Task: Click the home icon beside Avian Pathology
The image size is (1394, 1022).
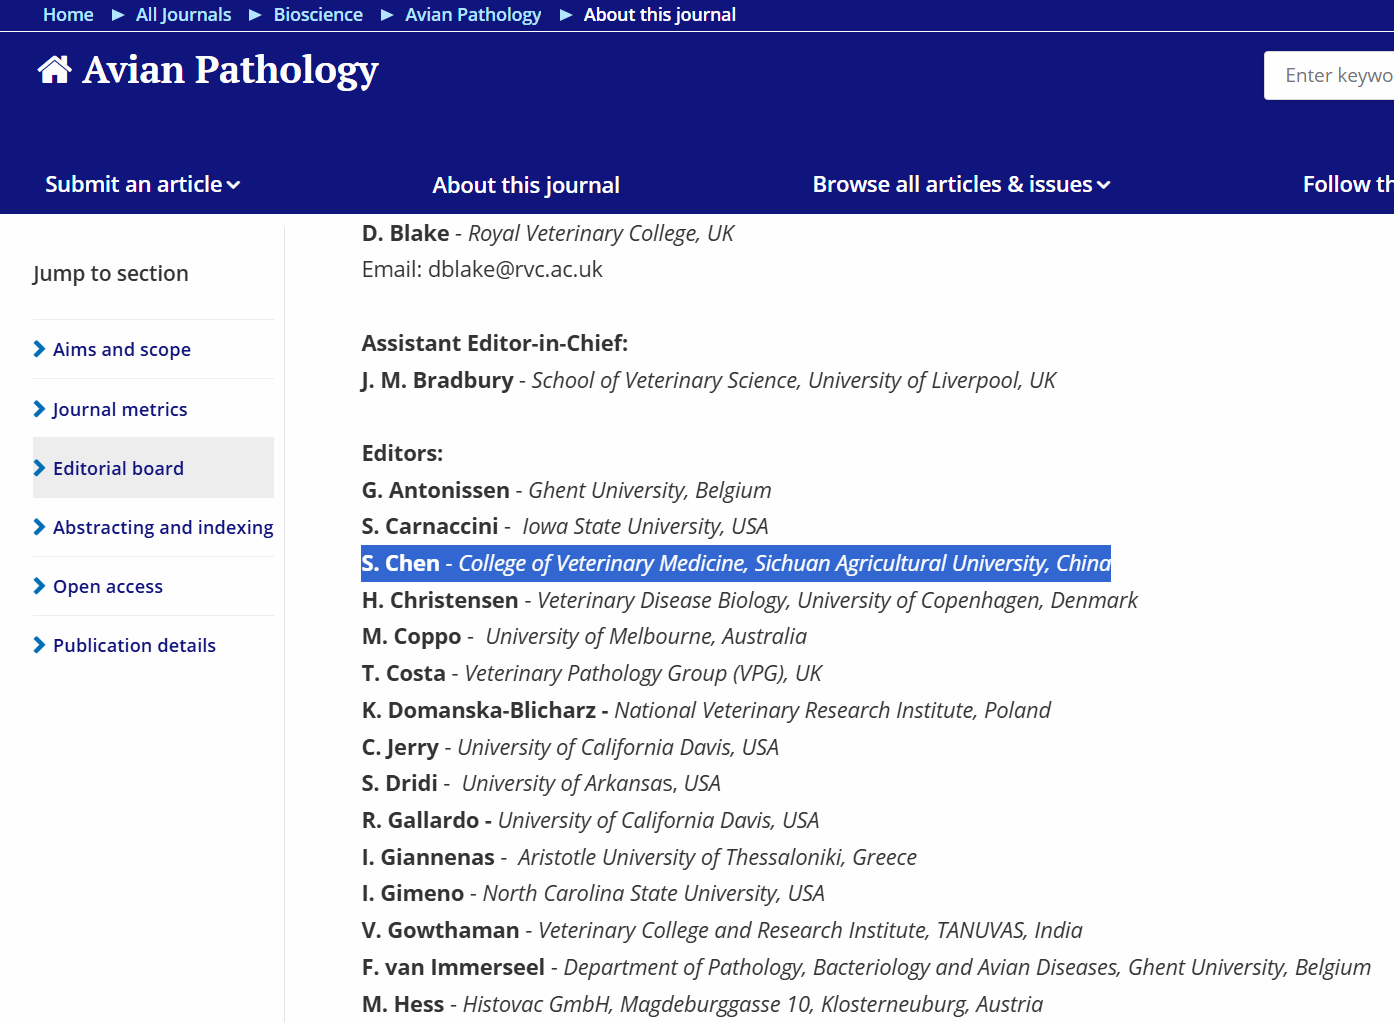Action: coord(54,70)
